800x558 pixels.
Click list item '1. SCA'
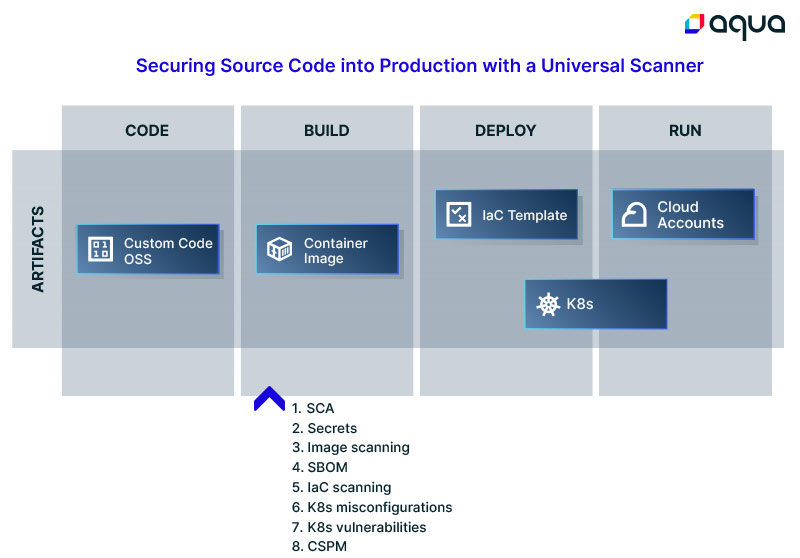pos(313,409)
